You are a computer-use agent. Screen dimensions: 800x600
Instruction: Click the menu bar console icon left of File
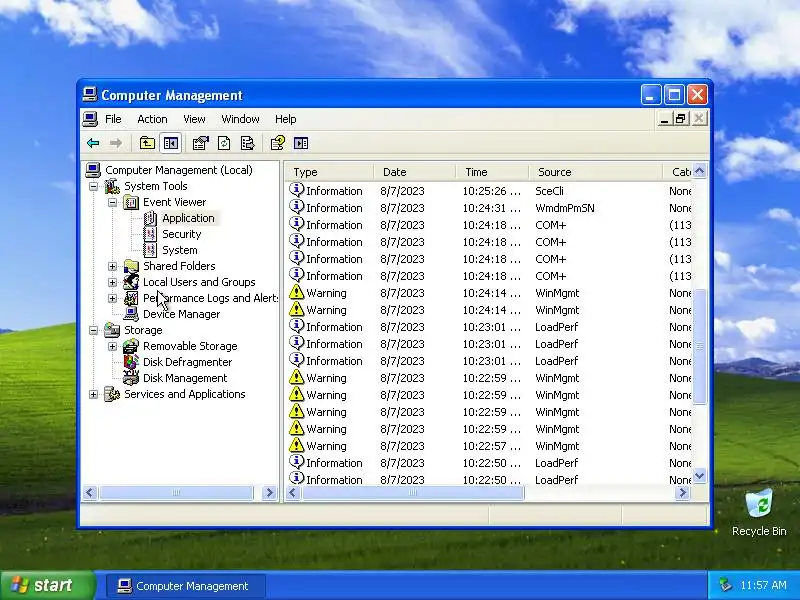click(x=90, y=119)
